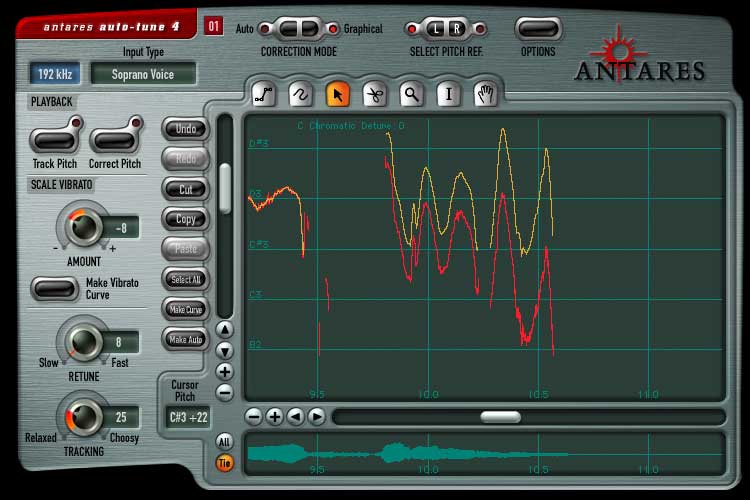Click the vertical pitch scrollbar thumb
This screenshot has width=750, height=500.
225,188
